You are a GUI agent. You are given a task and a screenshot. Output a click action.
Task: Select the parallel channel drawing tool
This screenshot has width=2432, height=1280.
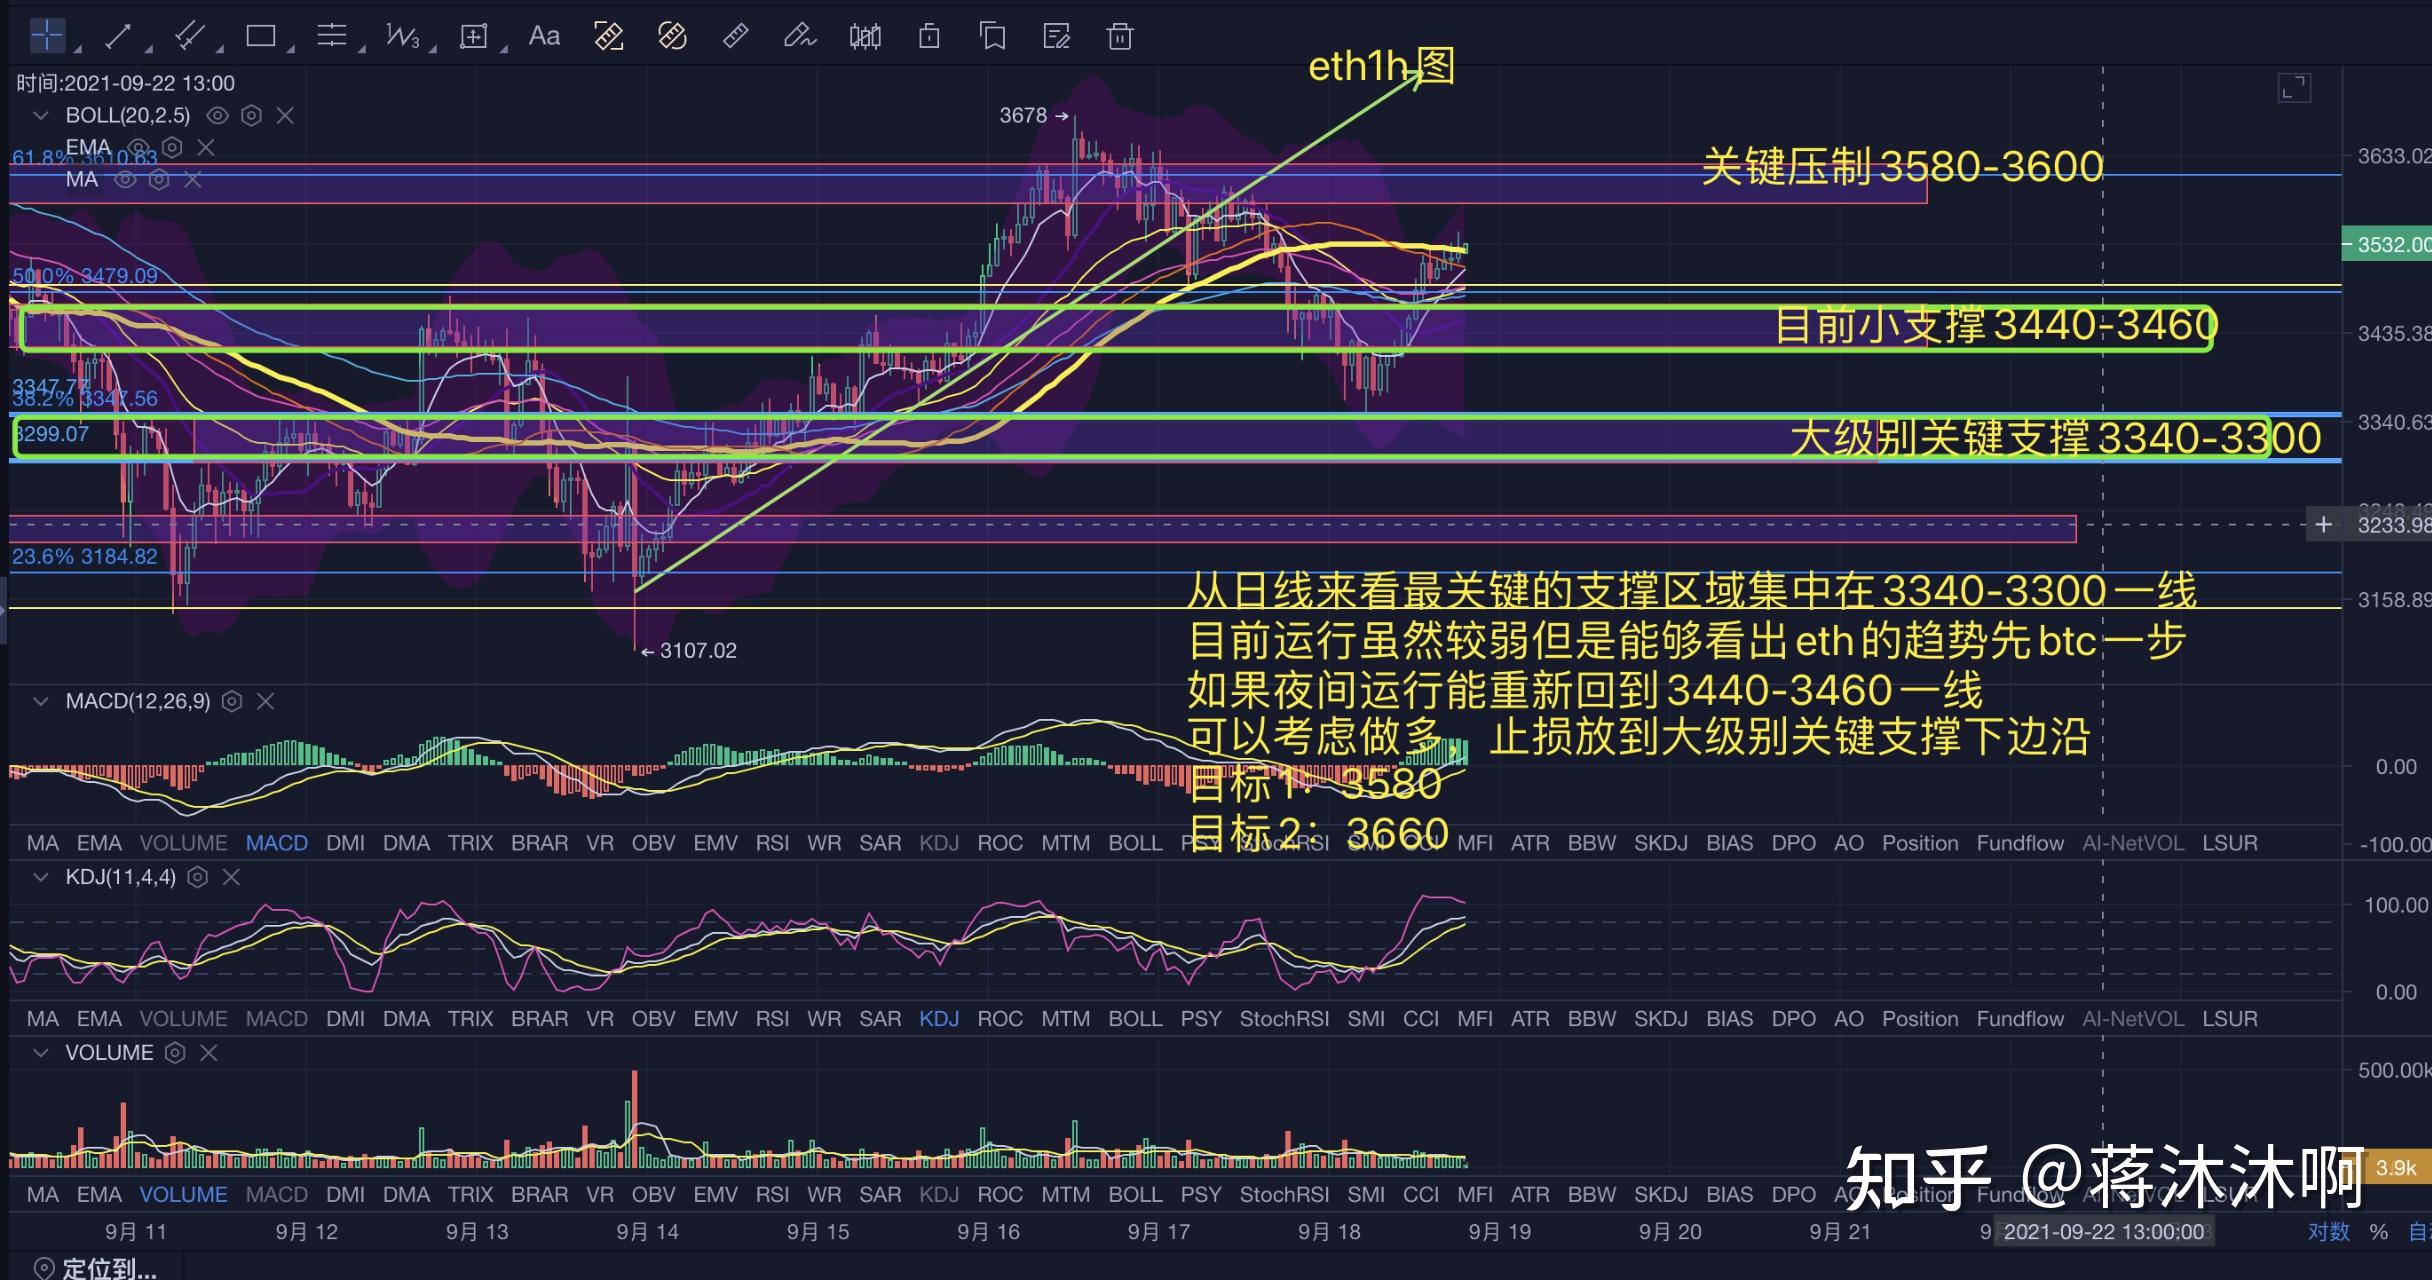click(189, 37)
